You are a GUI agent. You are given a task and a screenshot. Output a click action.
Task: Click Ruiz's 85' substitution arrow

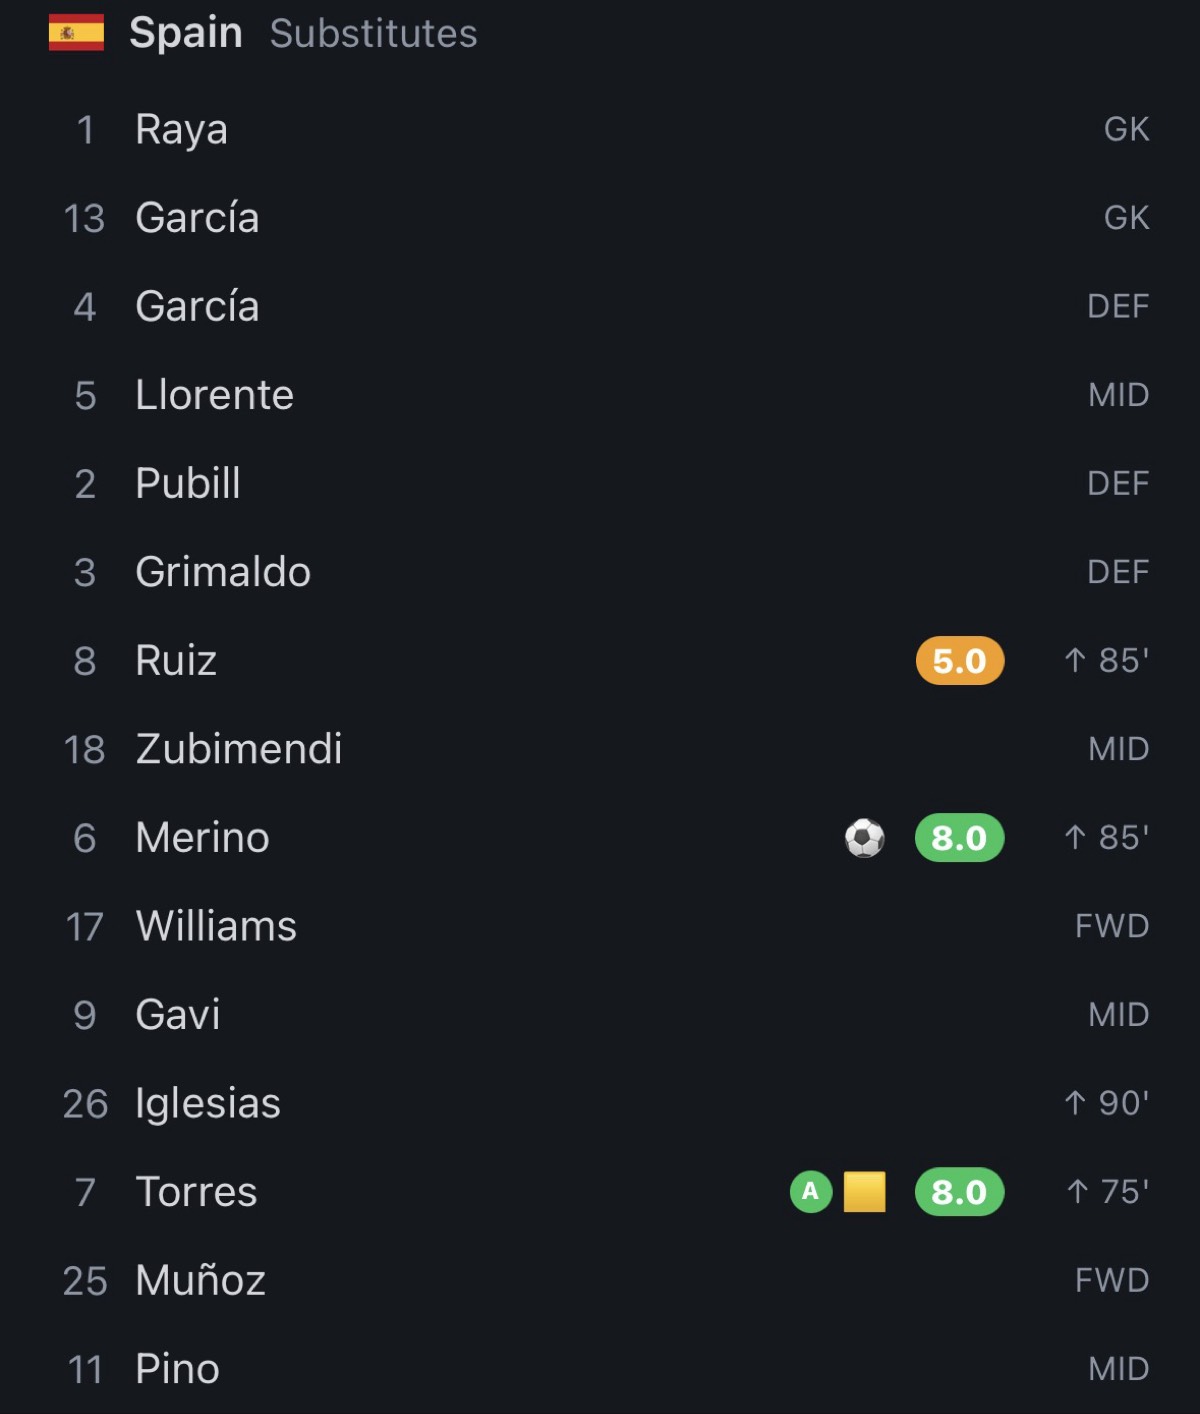[x=1075, y=660]
